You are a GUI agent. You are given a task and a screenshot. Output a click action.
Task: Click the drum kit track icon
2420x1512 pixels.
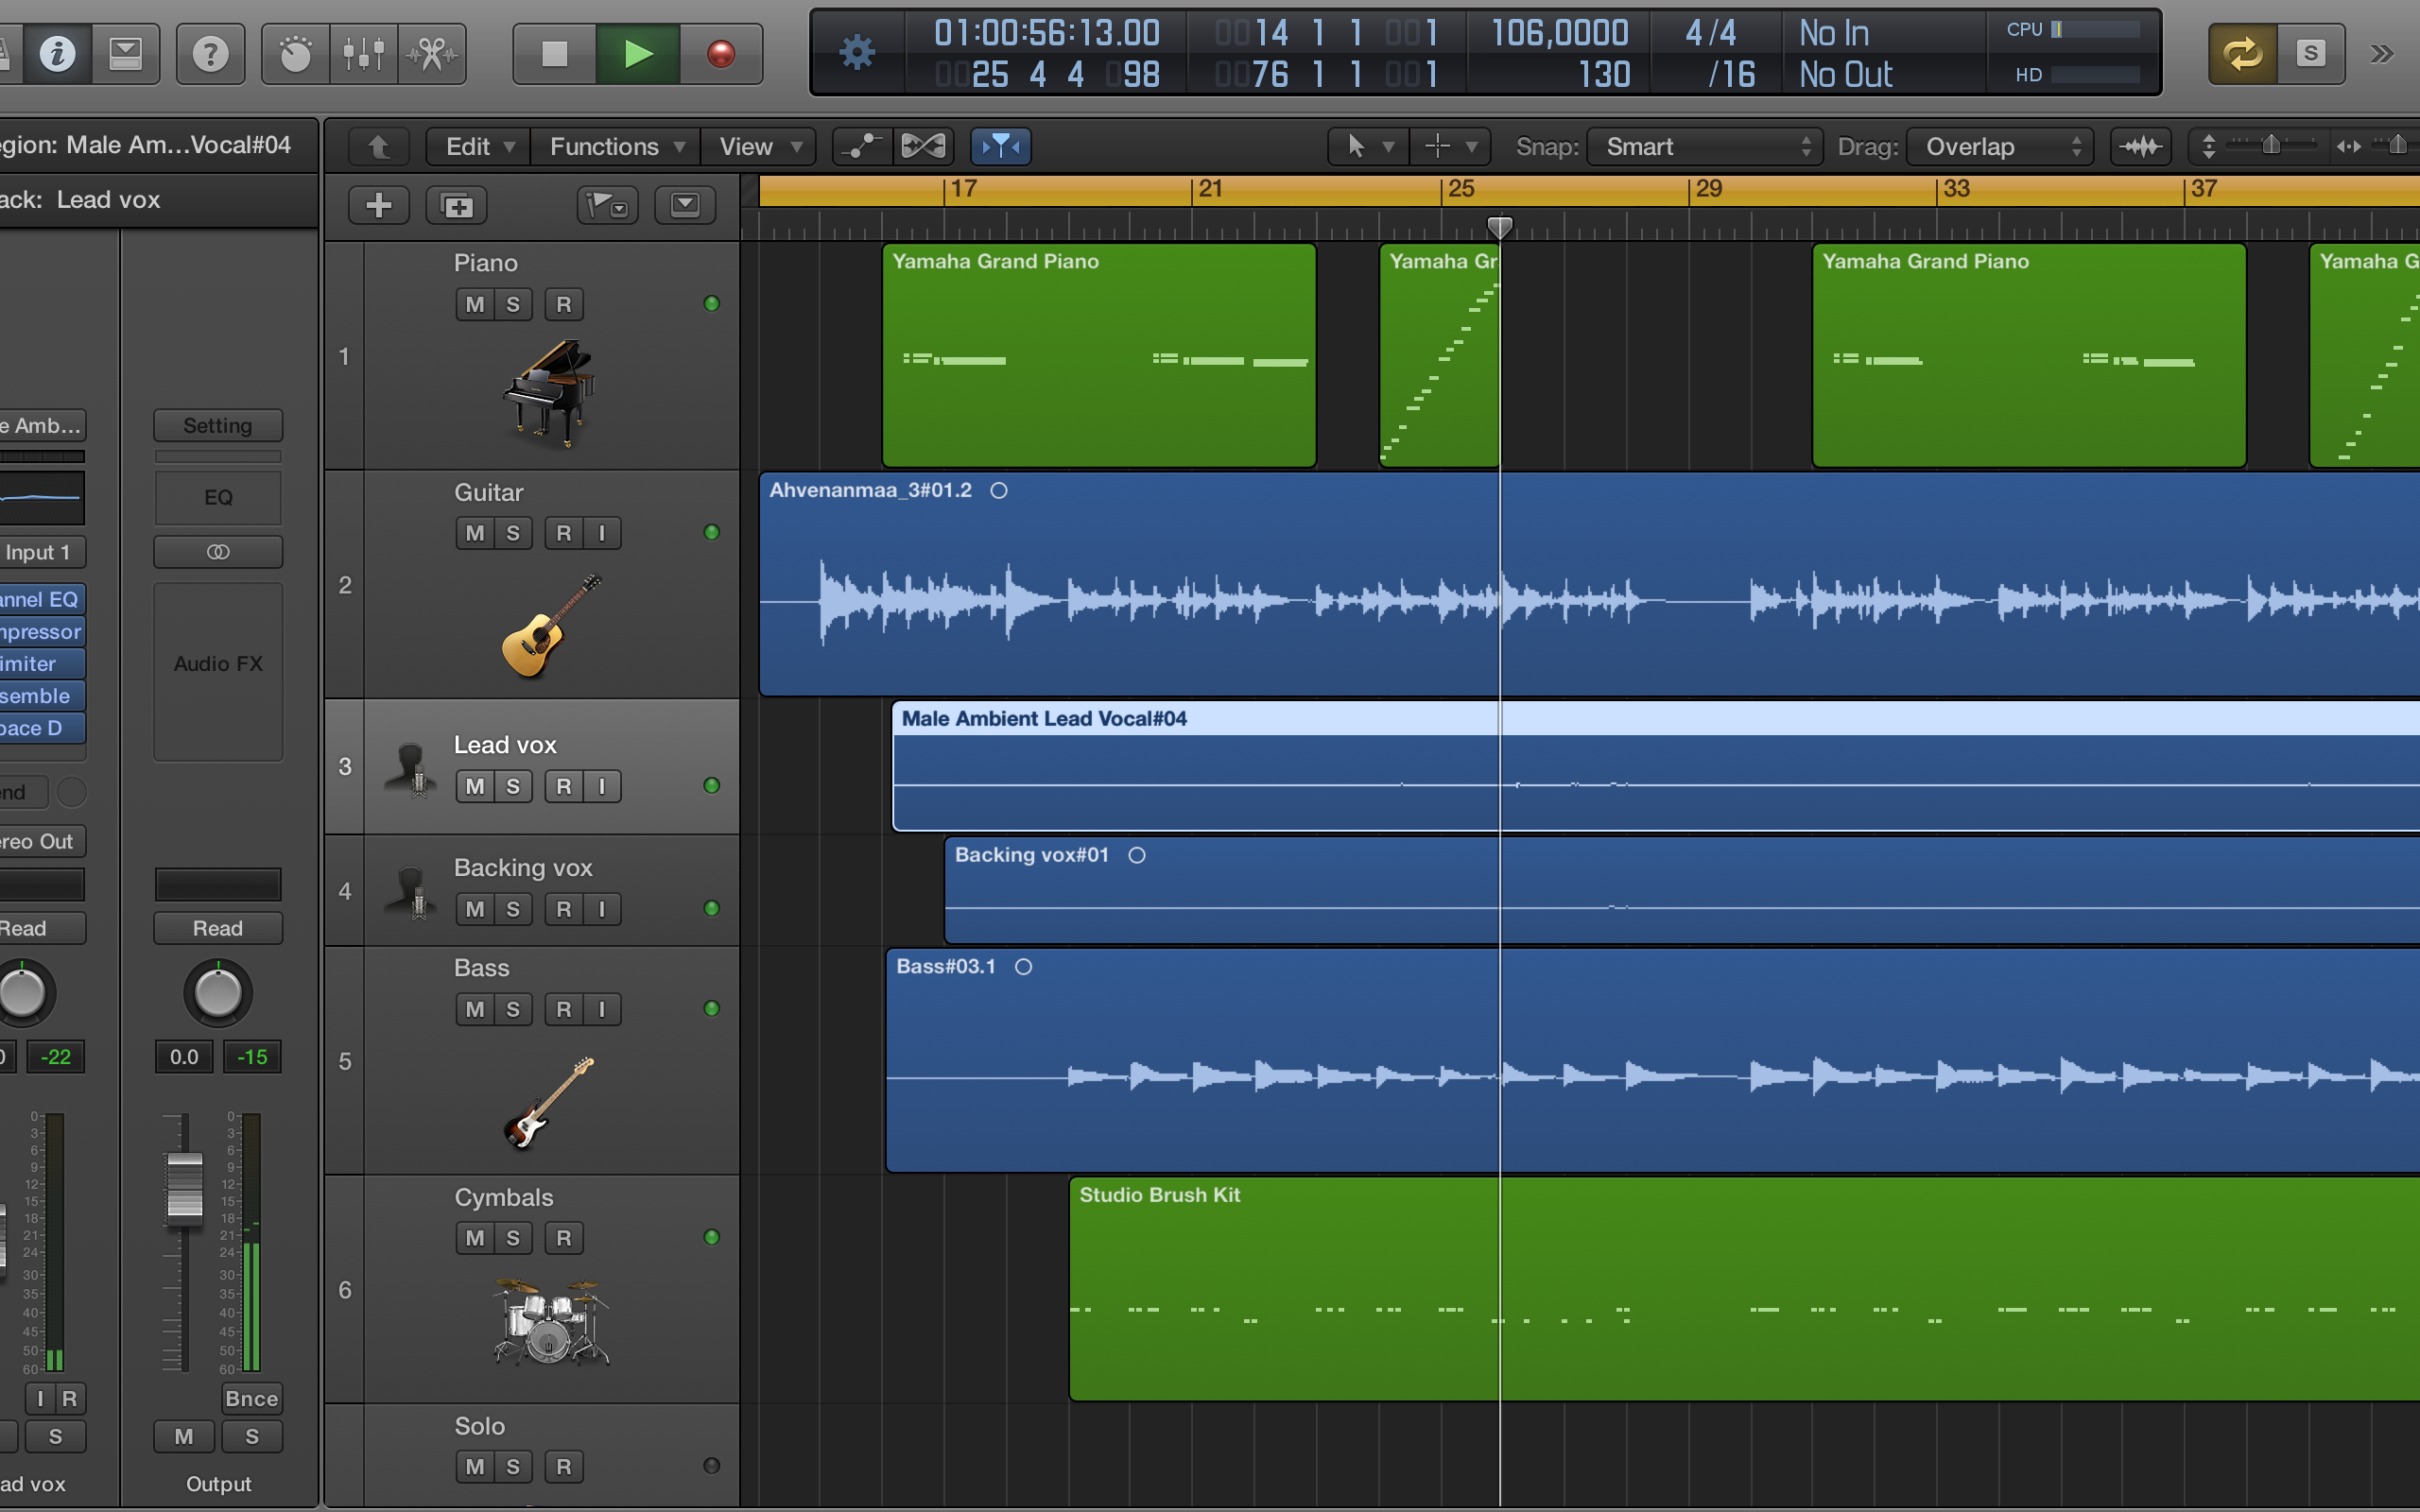(550, 1322)
